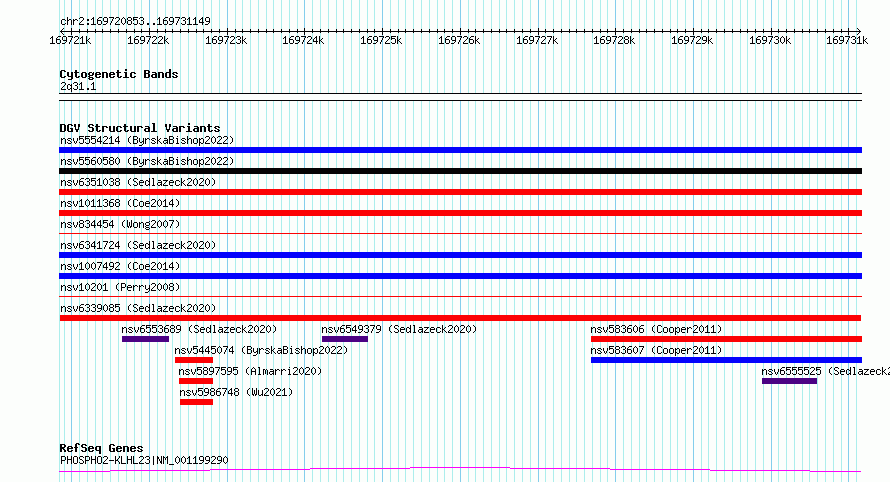Select the nsv1011368 (Coe2014) label
This screenshot has height=482, width=890.
(120, 203)
